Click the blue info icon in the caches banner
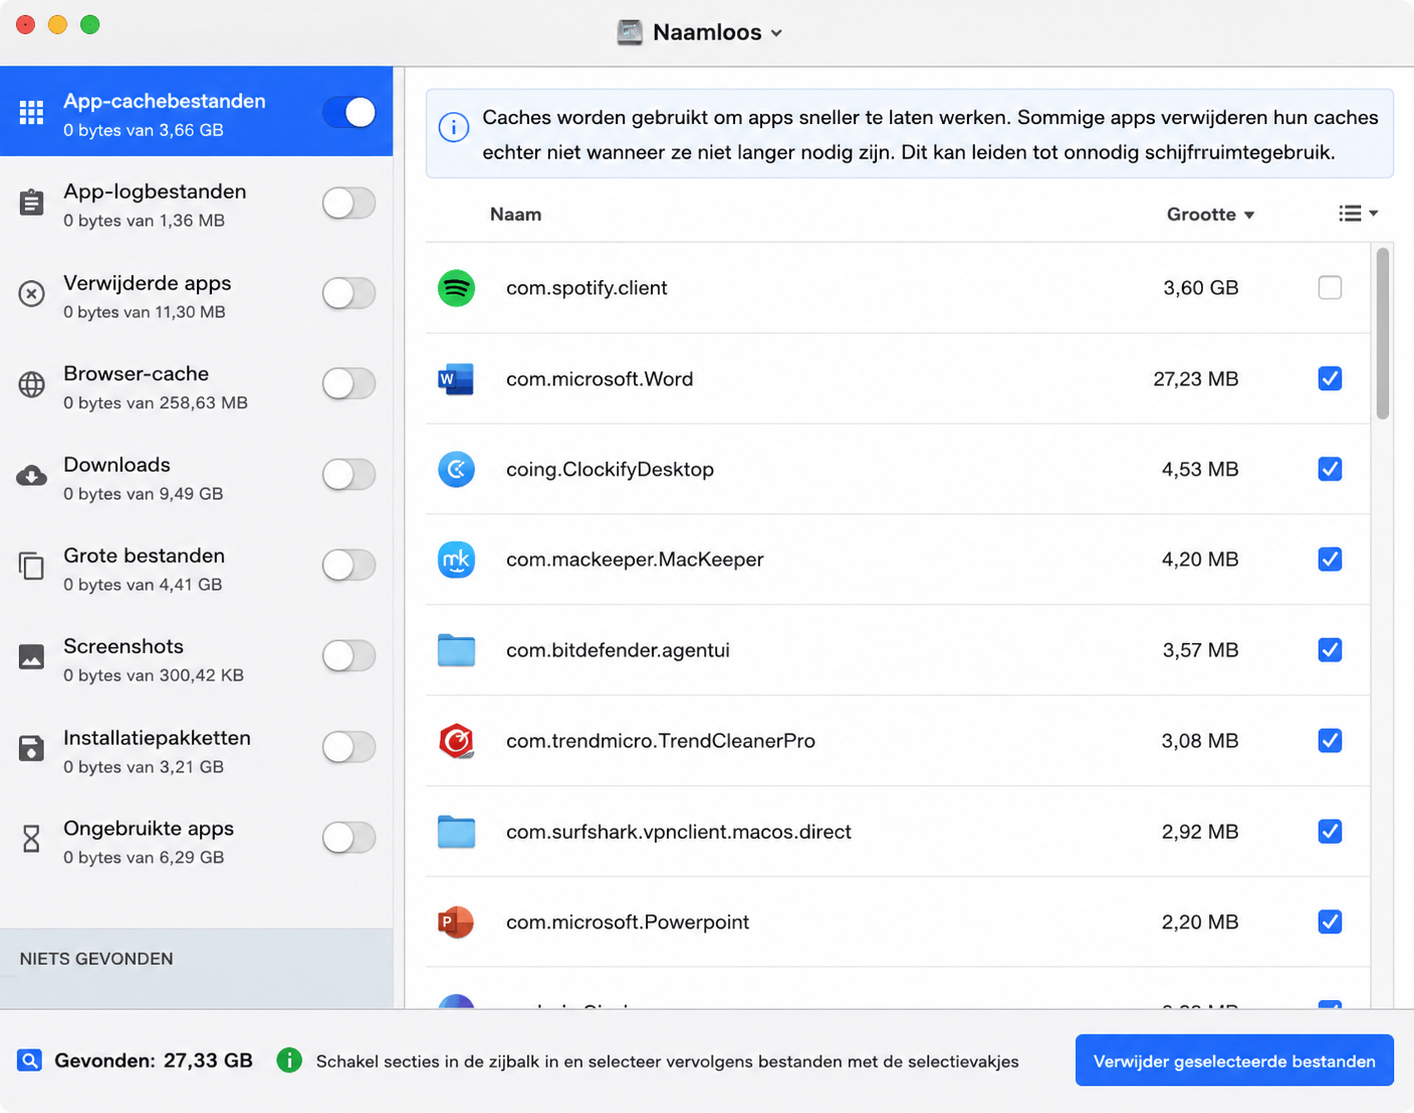 click(454, 128)
